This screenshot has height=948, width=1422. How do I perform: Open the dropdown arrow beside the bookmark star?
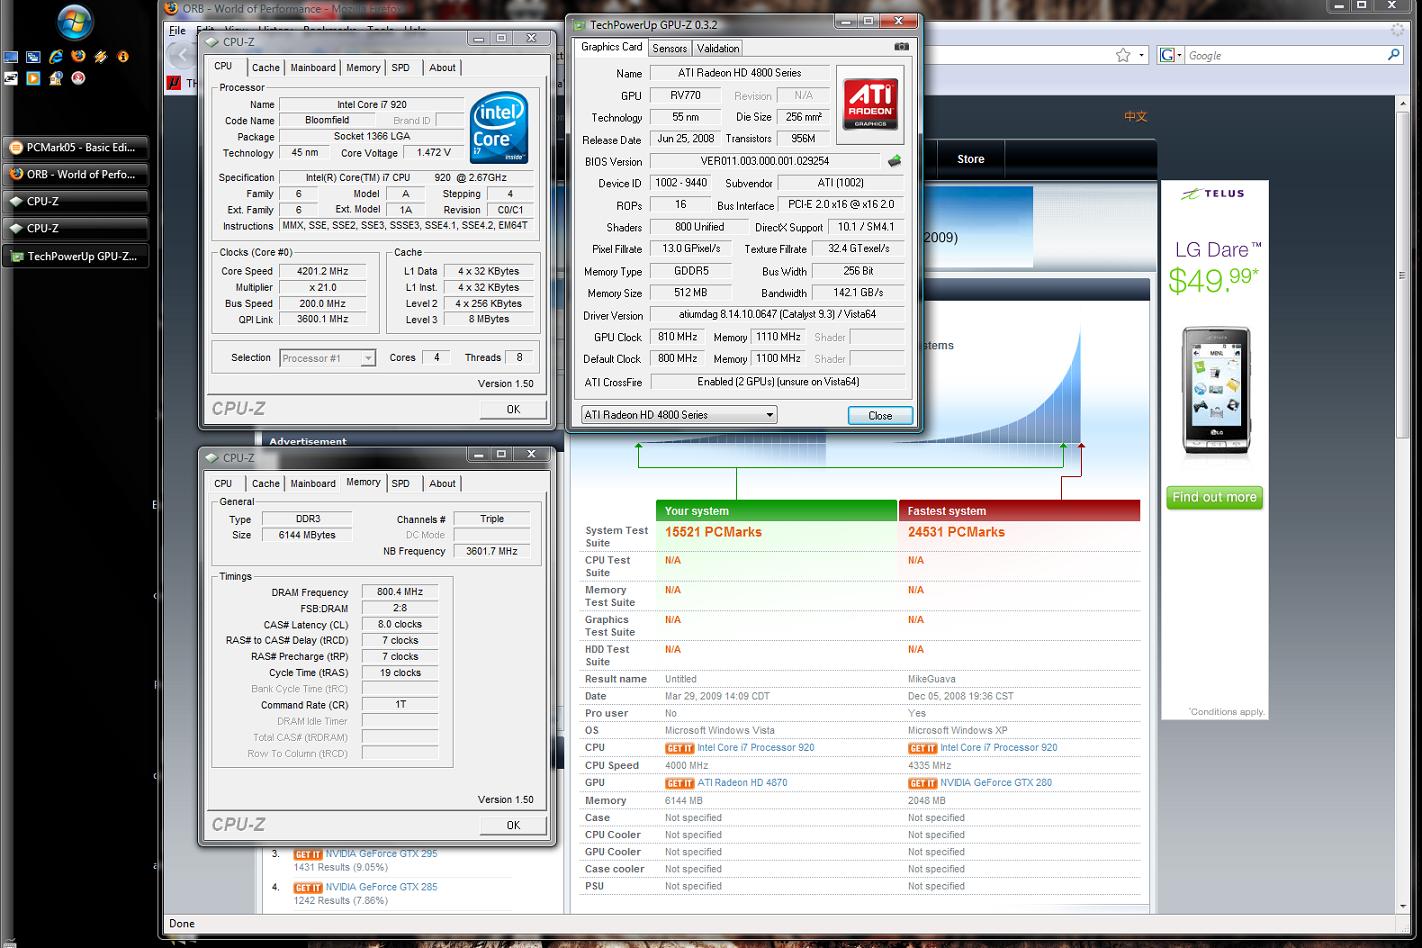coord(1142,56)
